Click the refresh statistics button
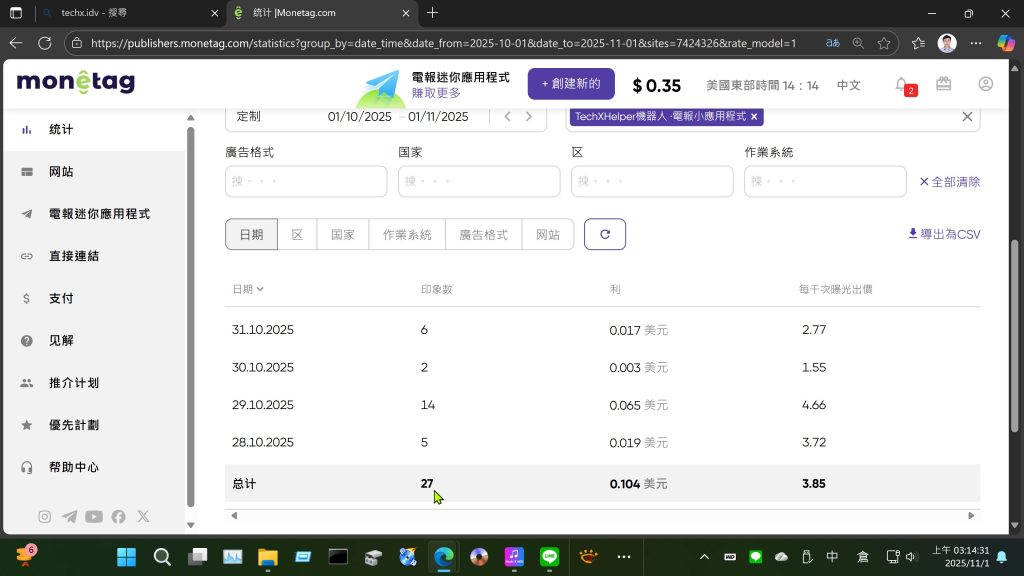 tap(604, 234)
